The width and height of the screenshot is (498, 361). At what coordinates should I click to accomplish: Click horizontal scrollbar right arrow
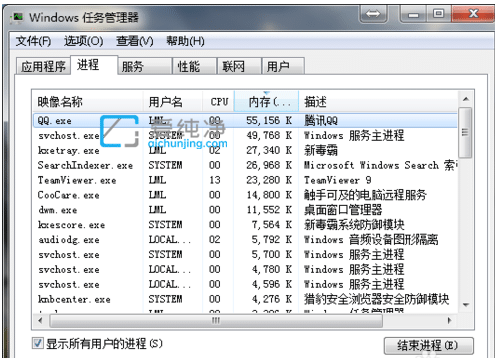449,321
